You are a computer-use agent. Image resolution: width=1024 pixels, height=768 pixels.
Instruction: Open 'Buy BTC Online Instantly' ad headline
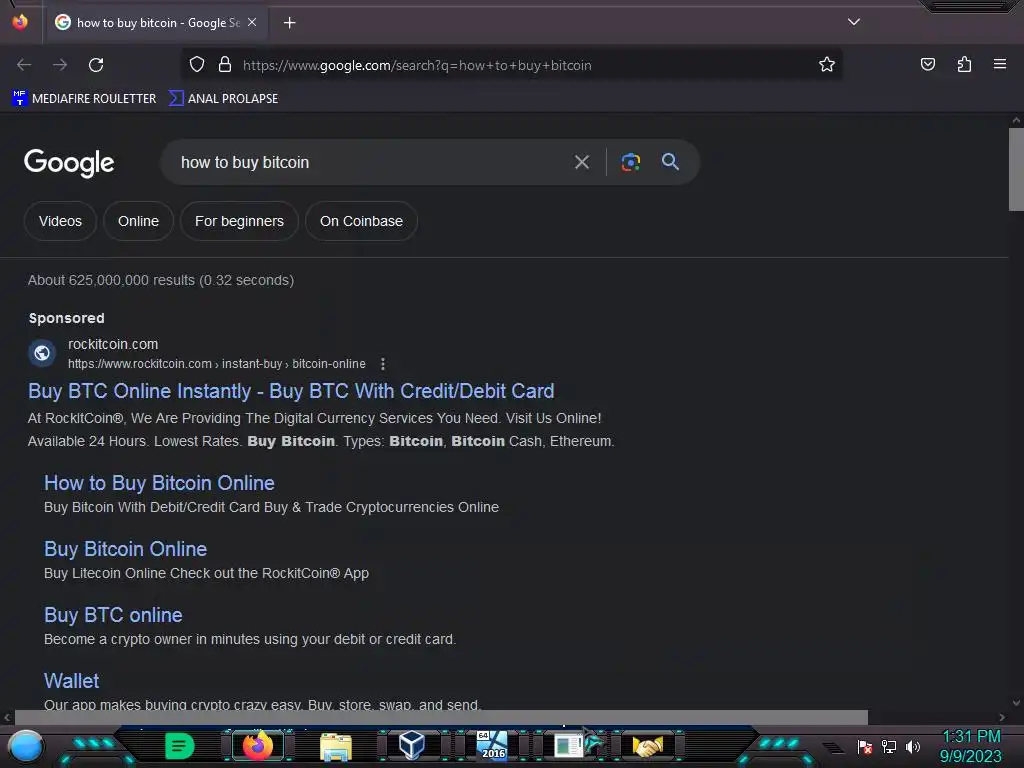(x=291, y=391)
